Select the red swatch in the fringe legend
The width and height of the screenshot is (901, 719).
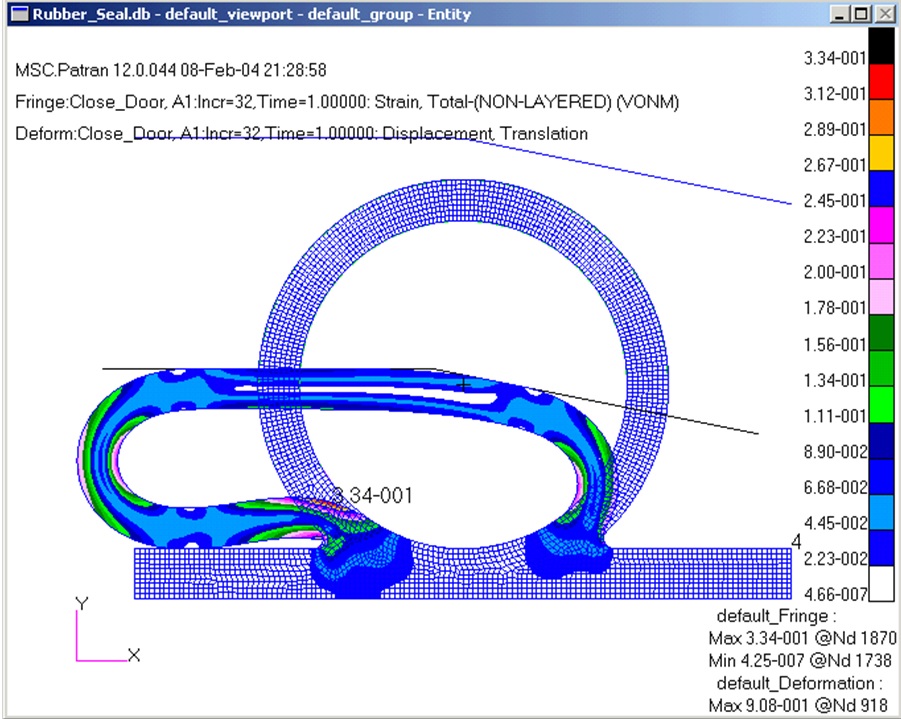pos(880,81)
